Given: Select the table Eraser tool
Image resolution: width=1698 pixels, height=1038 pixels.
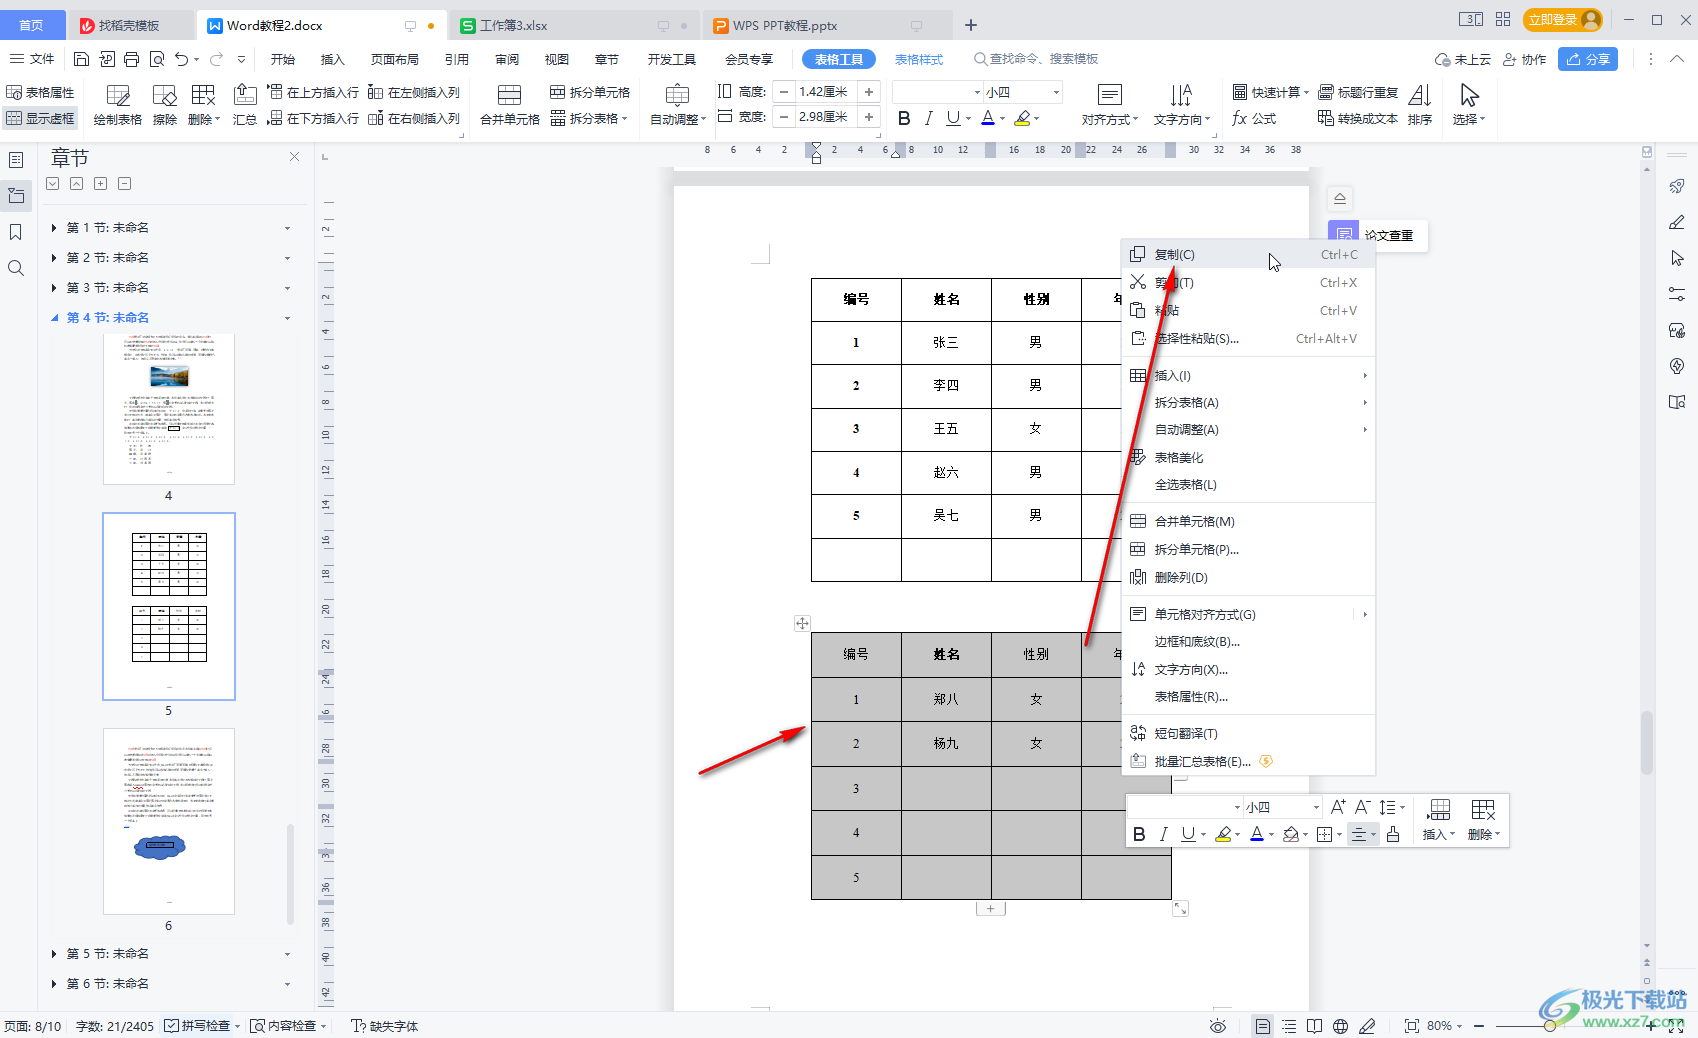Looking at the screenshot, I should (x=165, y=104).
